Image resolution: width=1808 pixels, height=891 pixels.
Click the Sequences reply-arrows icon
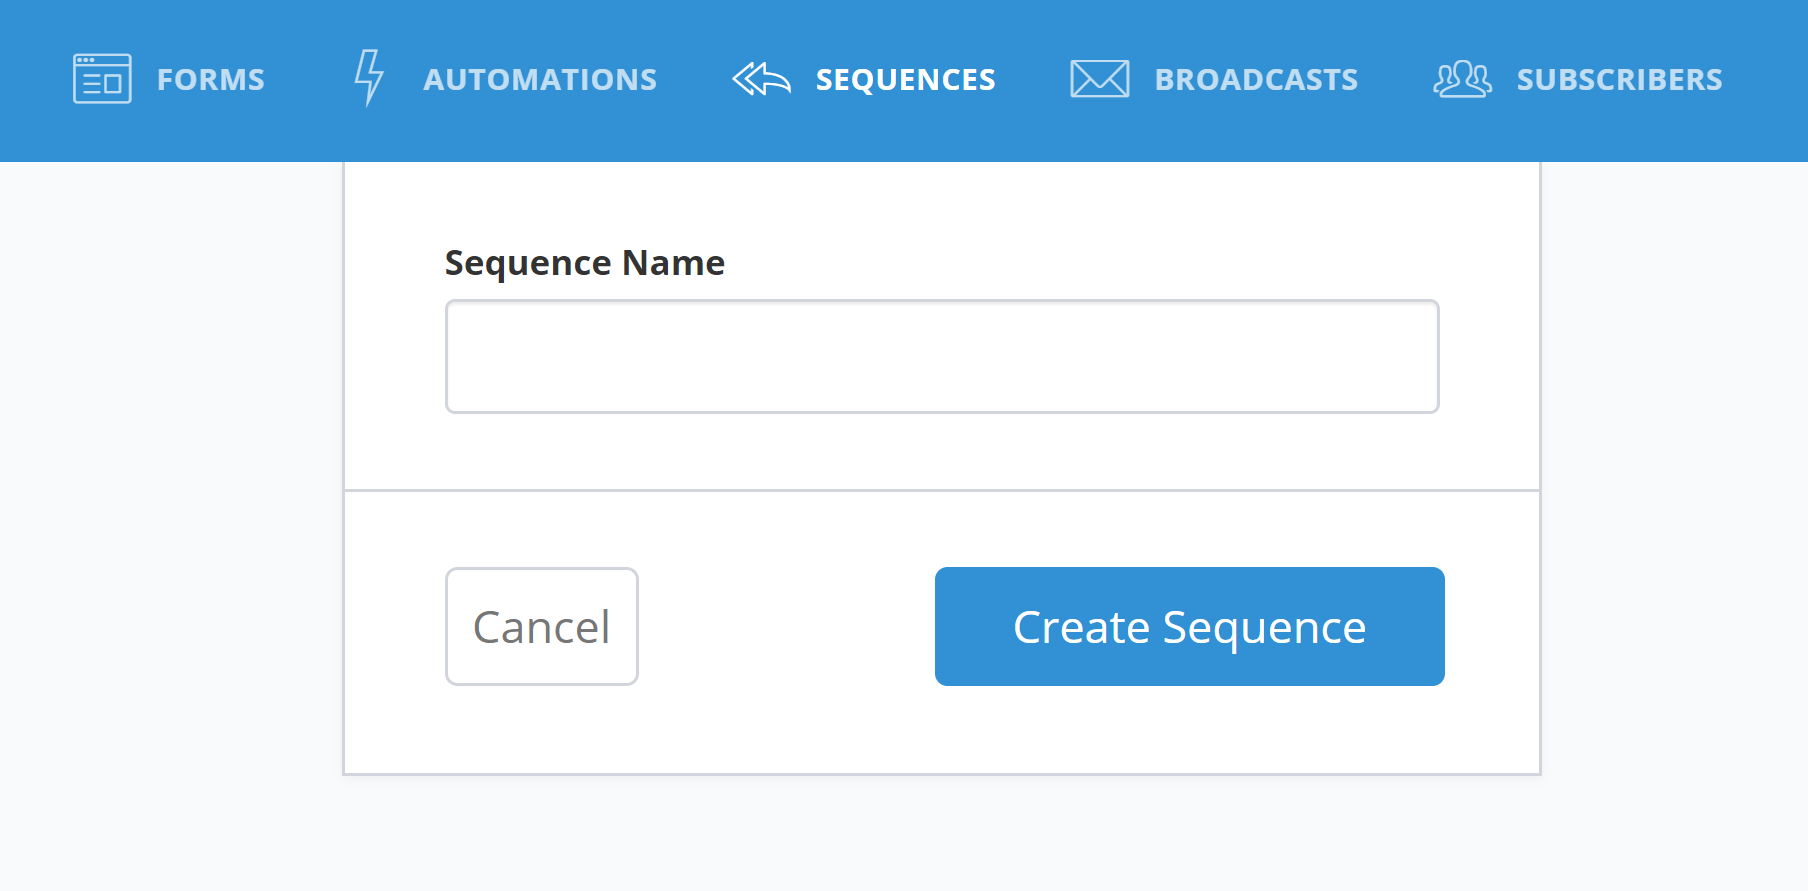(x=761, y=79)
